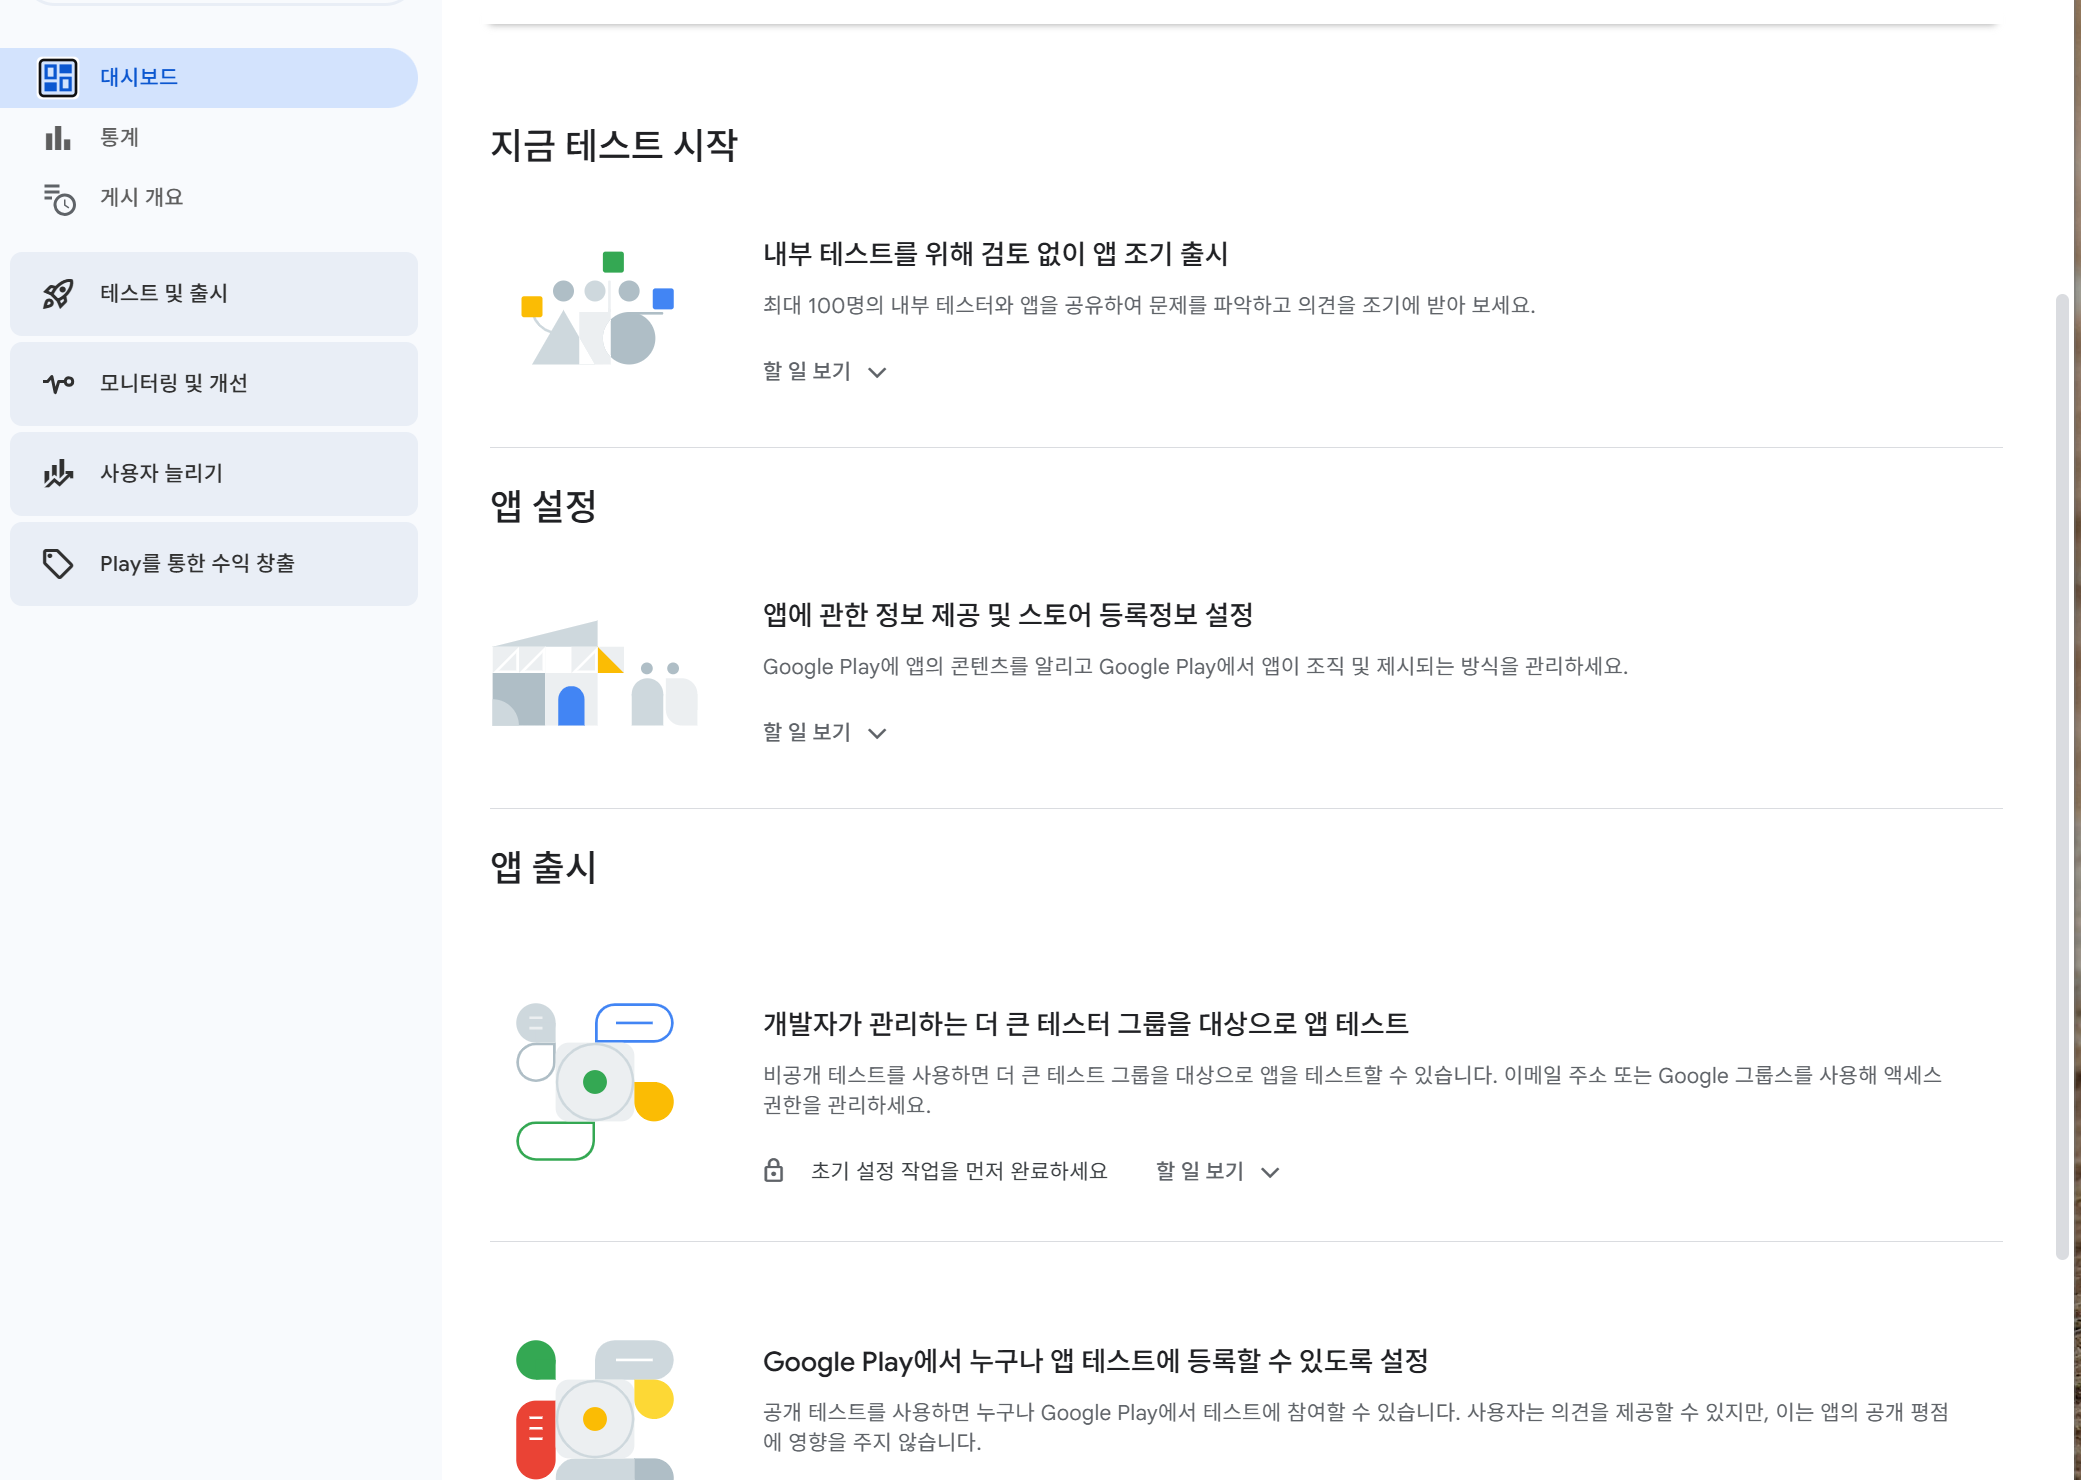Click the price tag icon for Play 수익 창출
The height and width of the screenshot is (1480, 2081).
[x=58, y=563]
